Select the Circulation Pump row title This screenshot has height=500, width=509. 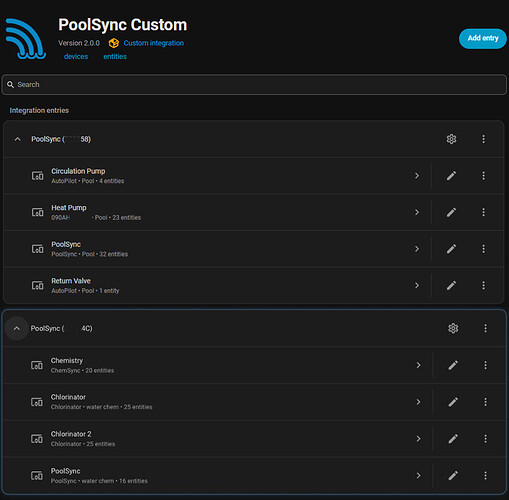pyautogui.click(x=78, y=171)
